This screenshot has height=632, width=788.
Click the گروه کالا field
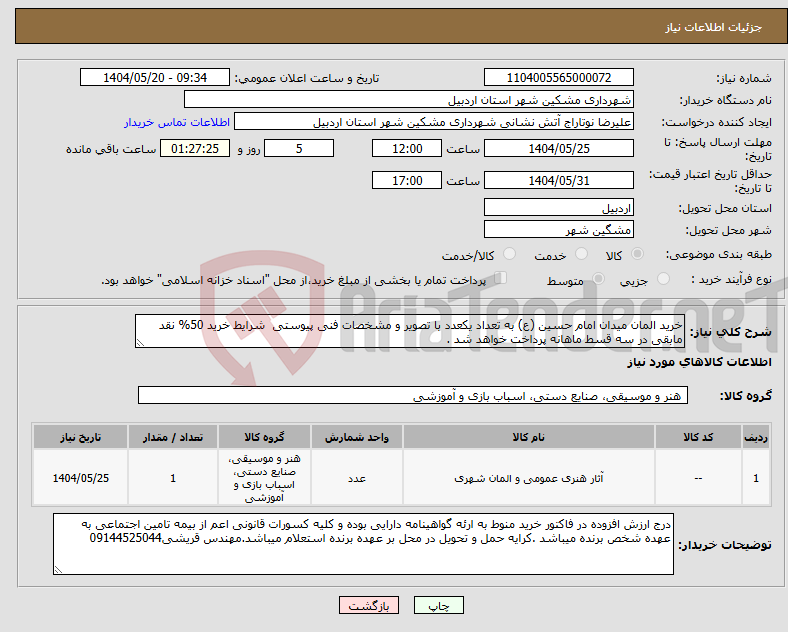point(413,395)
